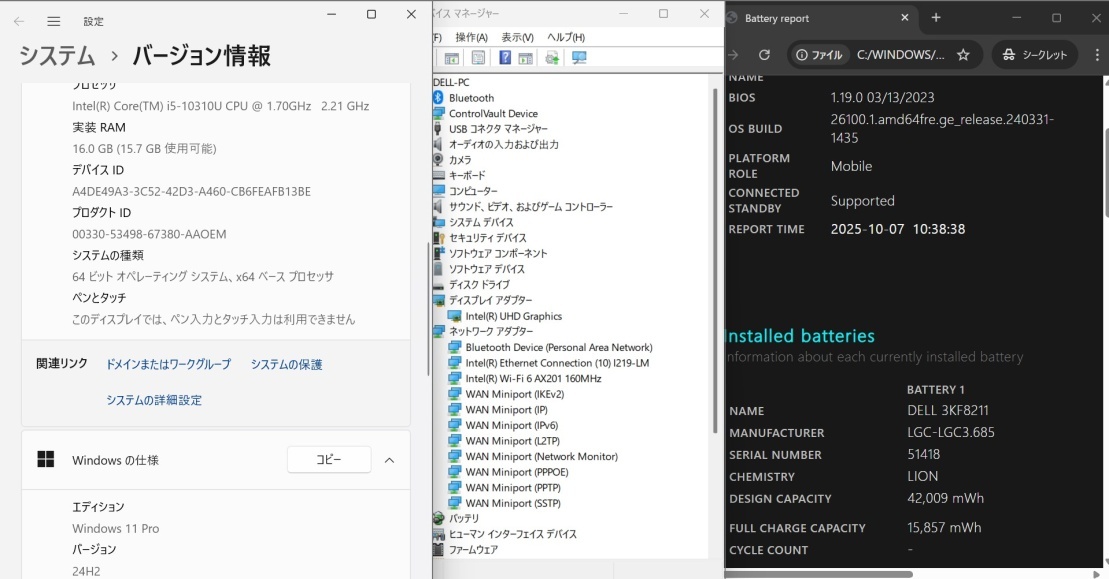Select the ソフトウェア コンポーネント tree item
Image resolution: width=1109 pixels, height=579 pixels.
pos(498,253)
